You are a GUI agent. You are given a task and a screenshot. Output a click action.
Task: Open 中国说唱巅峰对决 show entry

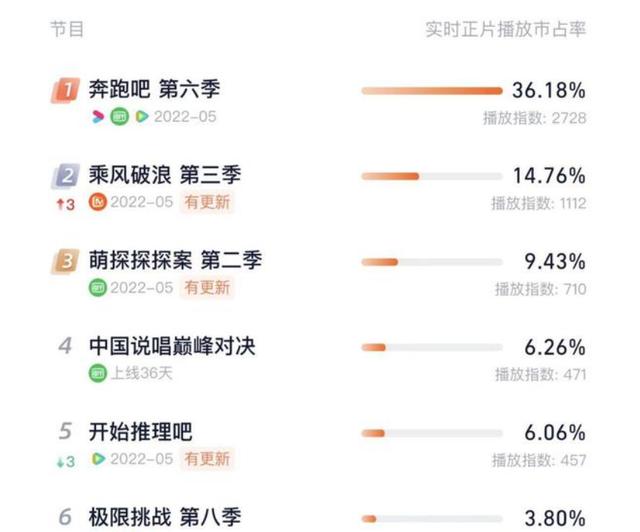click(x=172, y=346)
